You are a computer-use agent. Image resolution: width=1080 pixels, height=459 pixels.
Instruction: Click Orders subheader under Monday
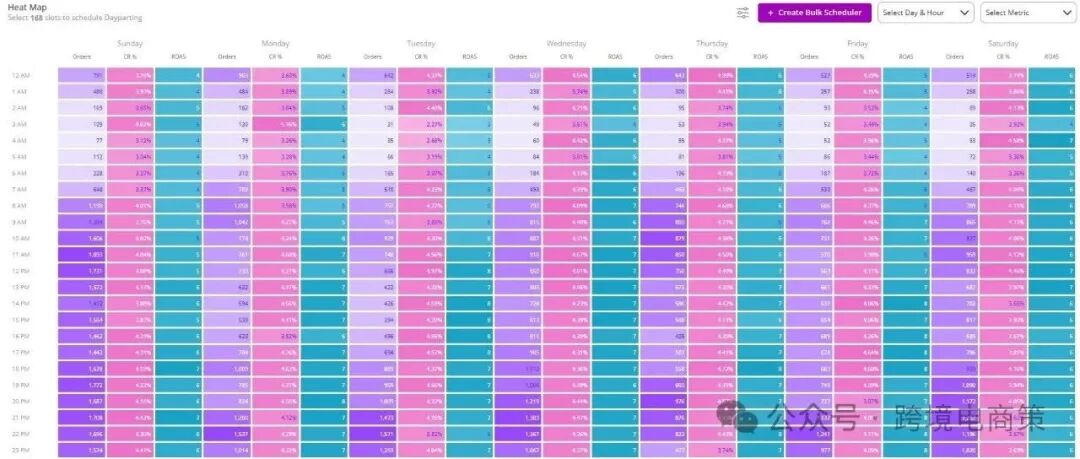pyautogui.click(x=227, y=57)
